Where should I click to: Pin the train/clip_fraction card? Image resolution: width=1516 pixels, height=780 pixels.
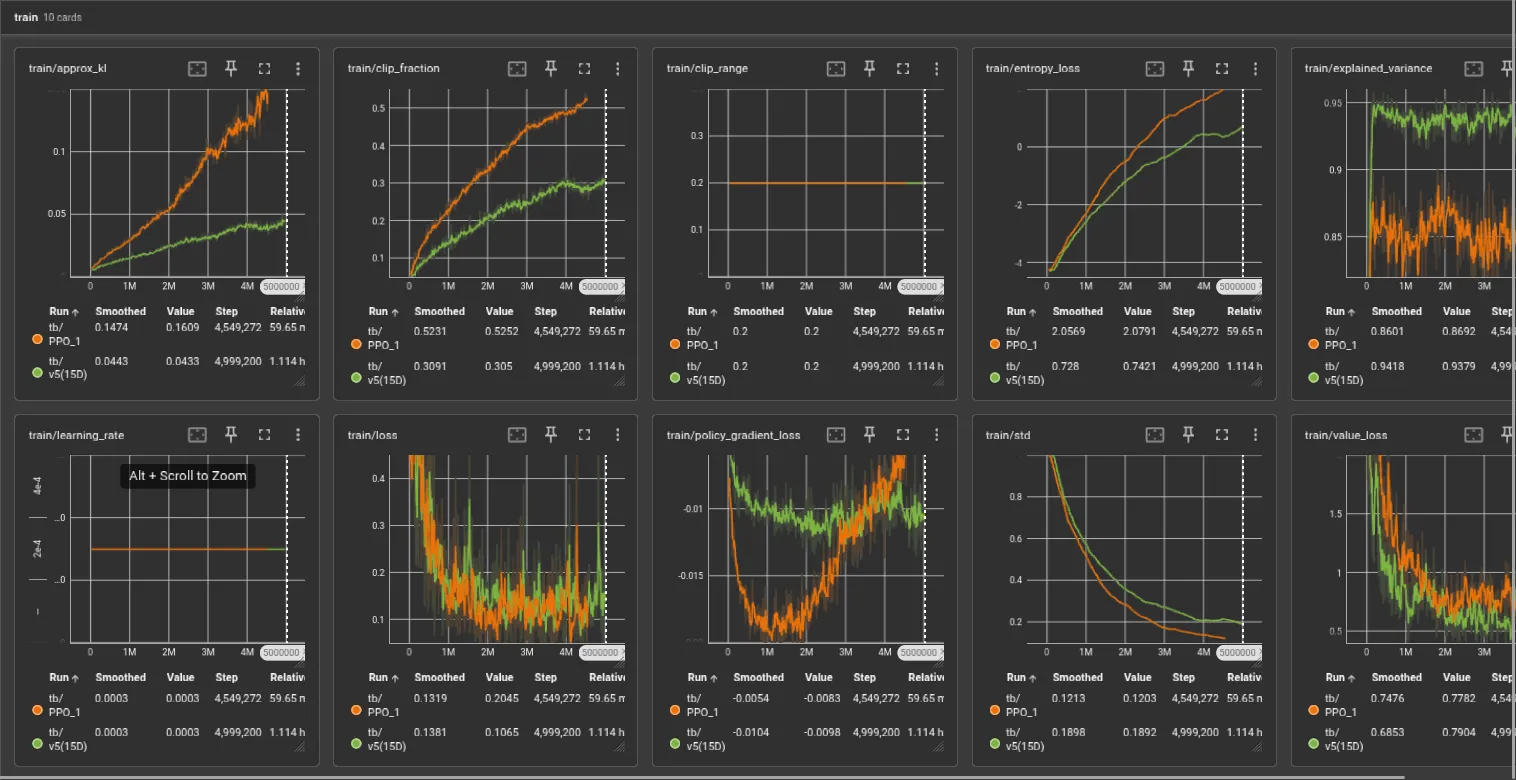point(551,68)
